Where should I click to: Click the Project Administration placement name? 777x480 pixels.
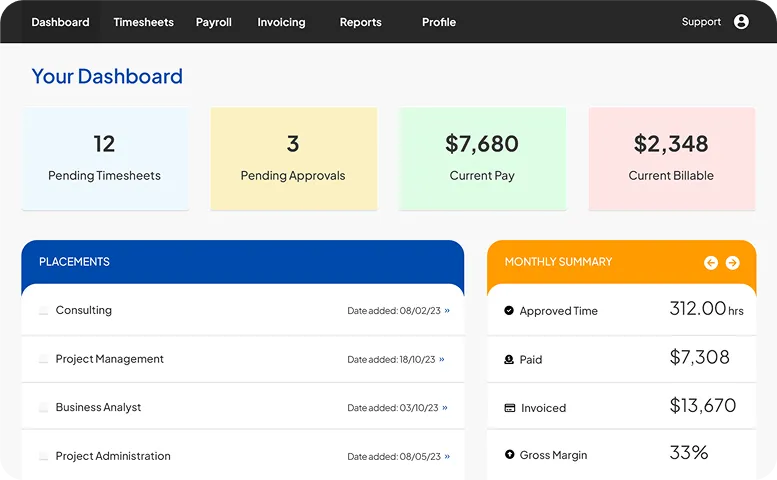point(113,456)
